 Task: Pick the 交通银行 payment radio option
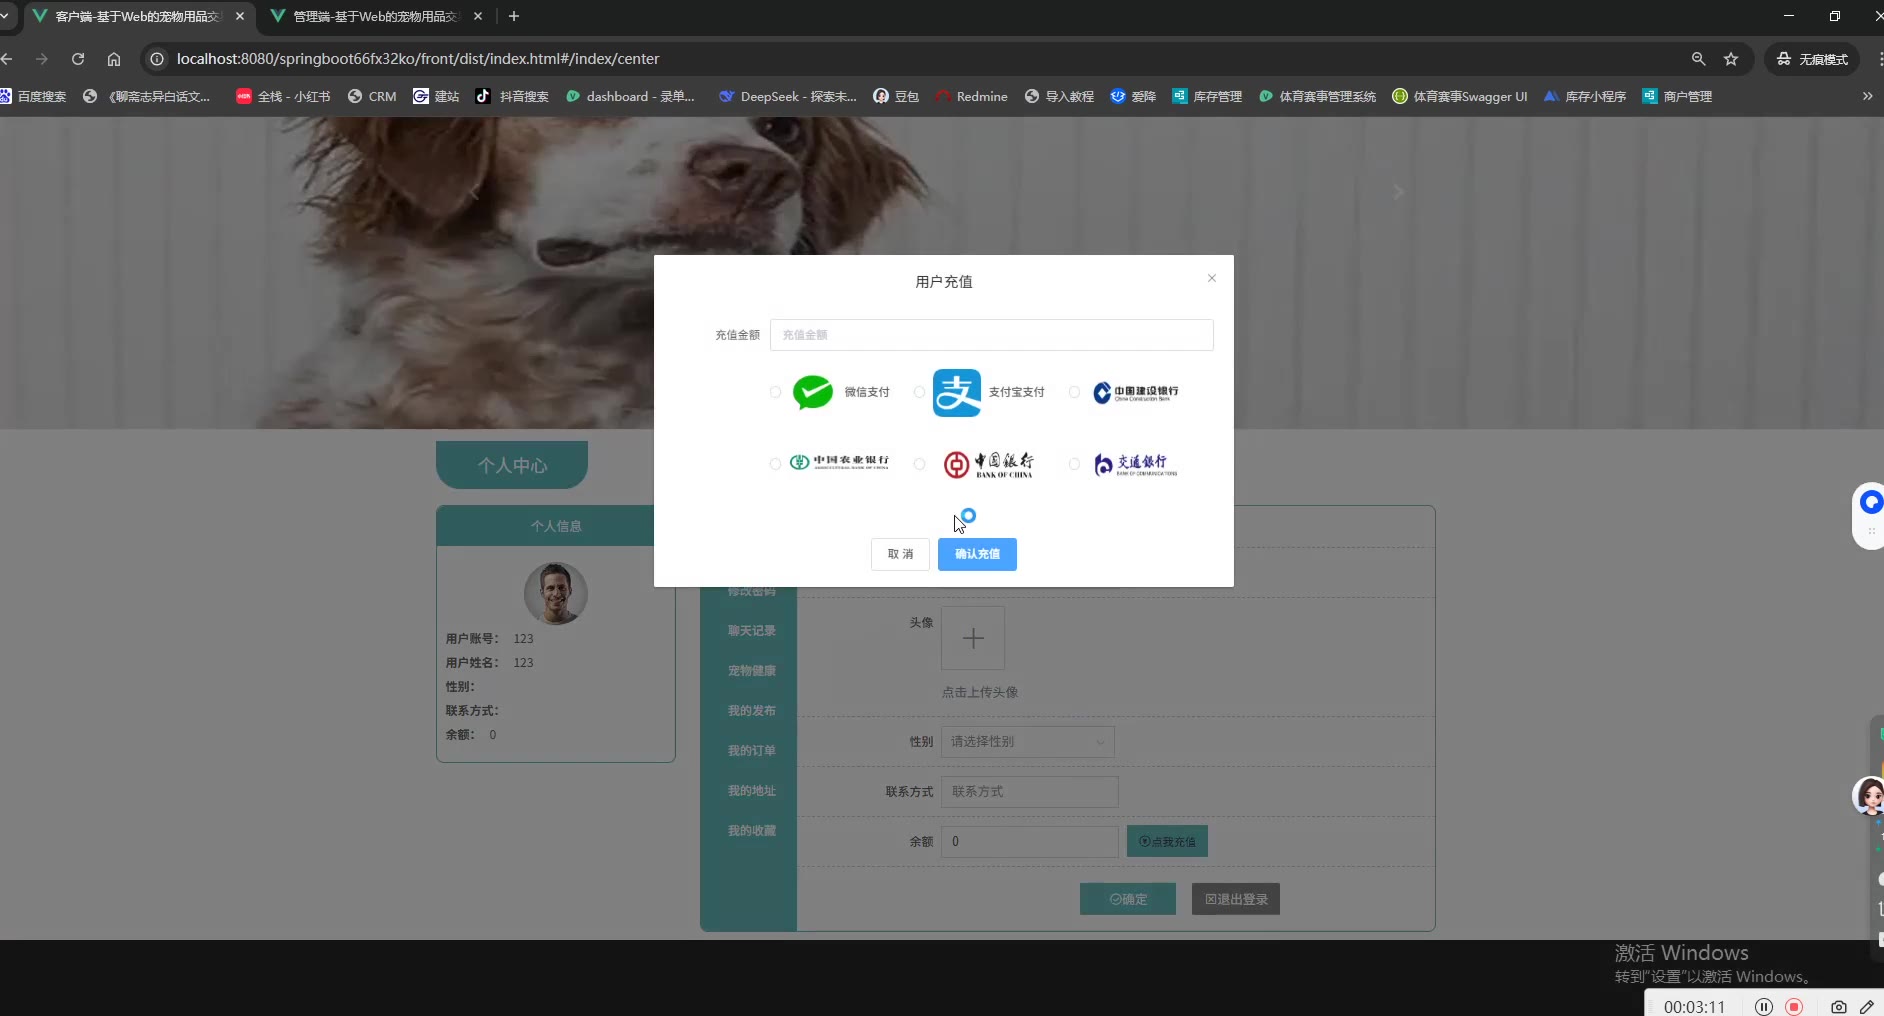click(x=1074, y=464)
